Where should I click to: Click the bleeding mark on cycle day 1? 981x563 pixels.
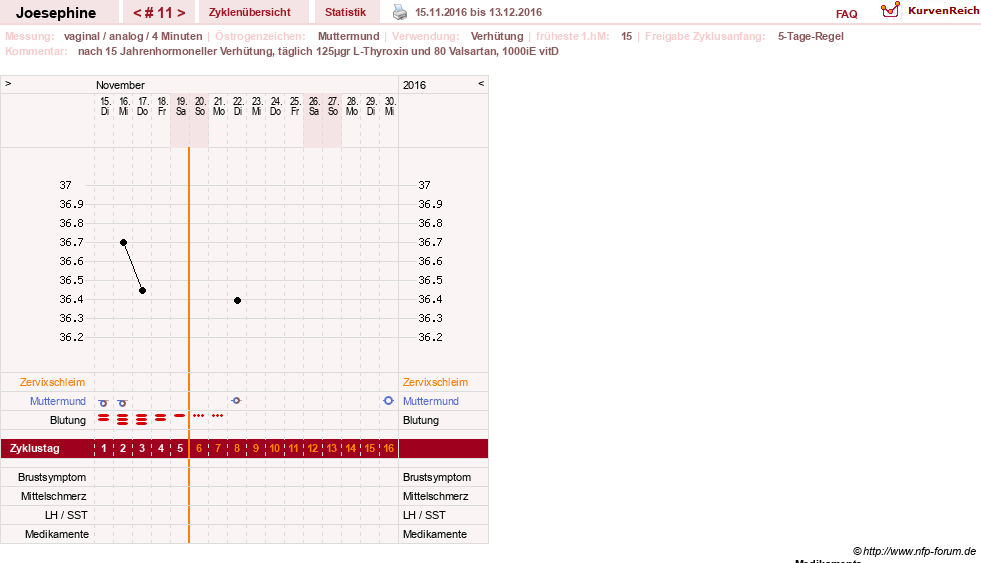103,417
